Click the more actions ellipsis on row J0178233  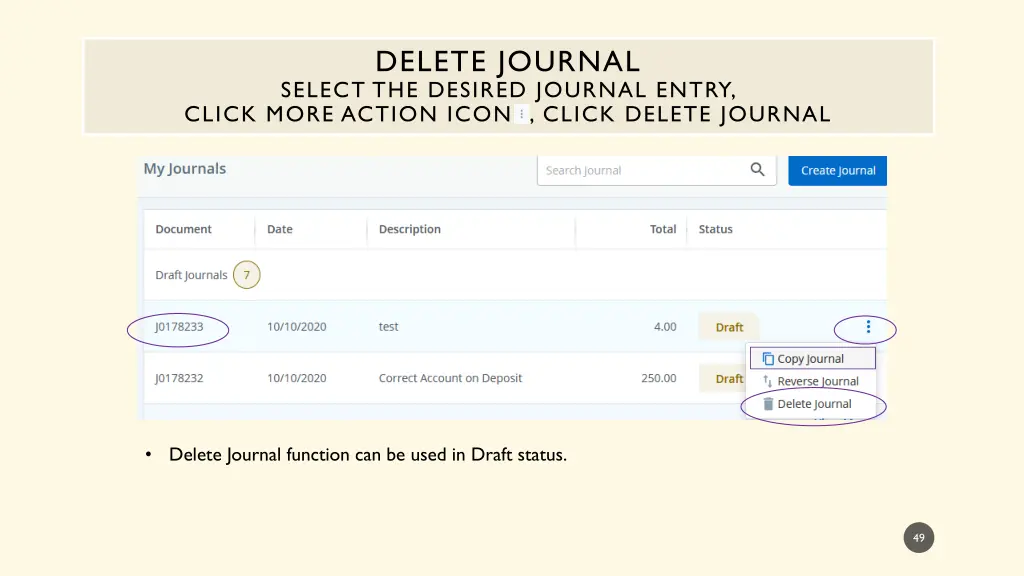coord(867,326)
